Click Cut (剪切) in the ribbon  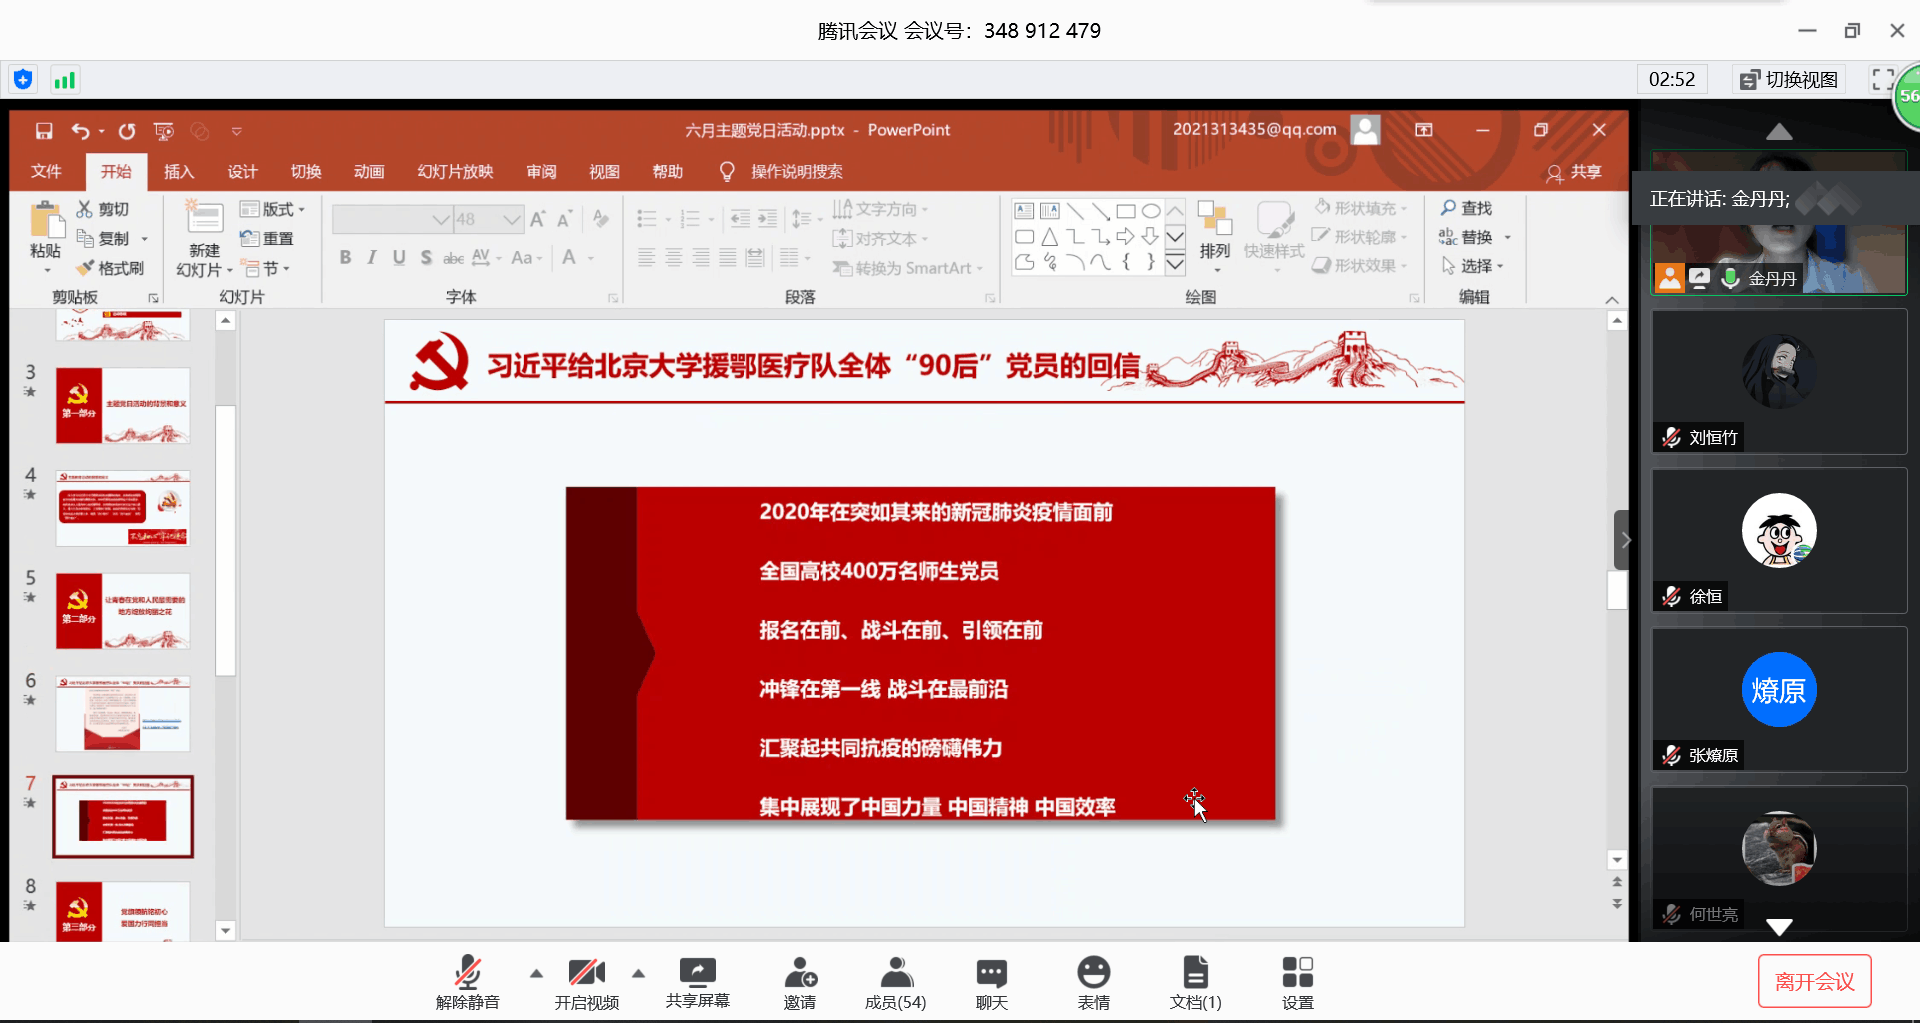coord(103,209)
